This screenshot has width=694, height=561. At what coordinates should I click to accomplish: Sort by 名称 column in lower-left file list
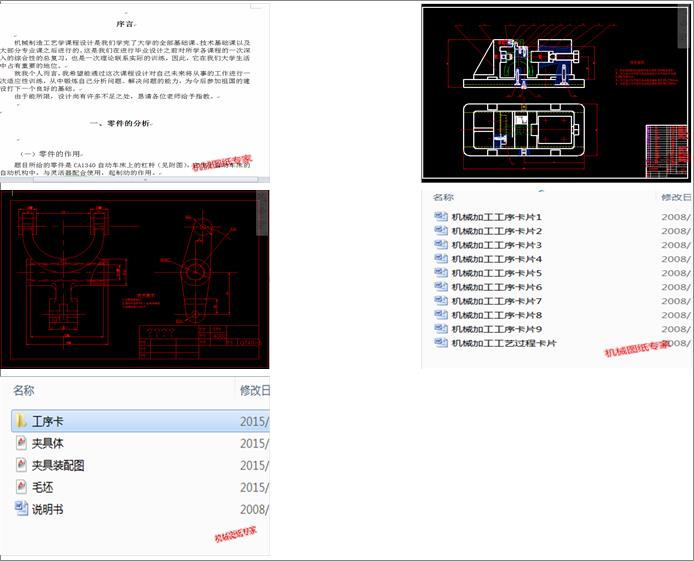(23, 390)
